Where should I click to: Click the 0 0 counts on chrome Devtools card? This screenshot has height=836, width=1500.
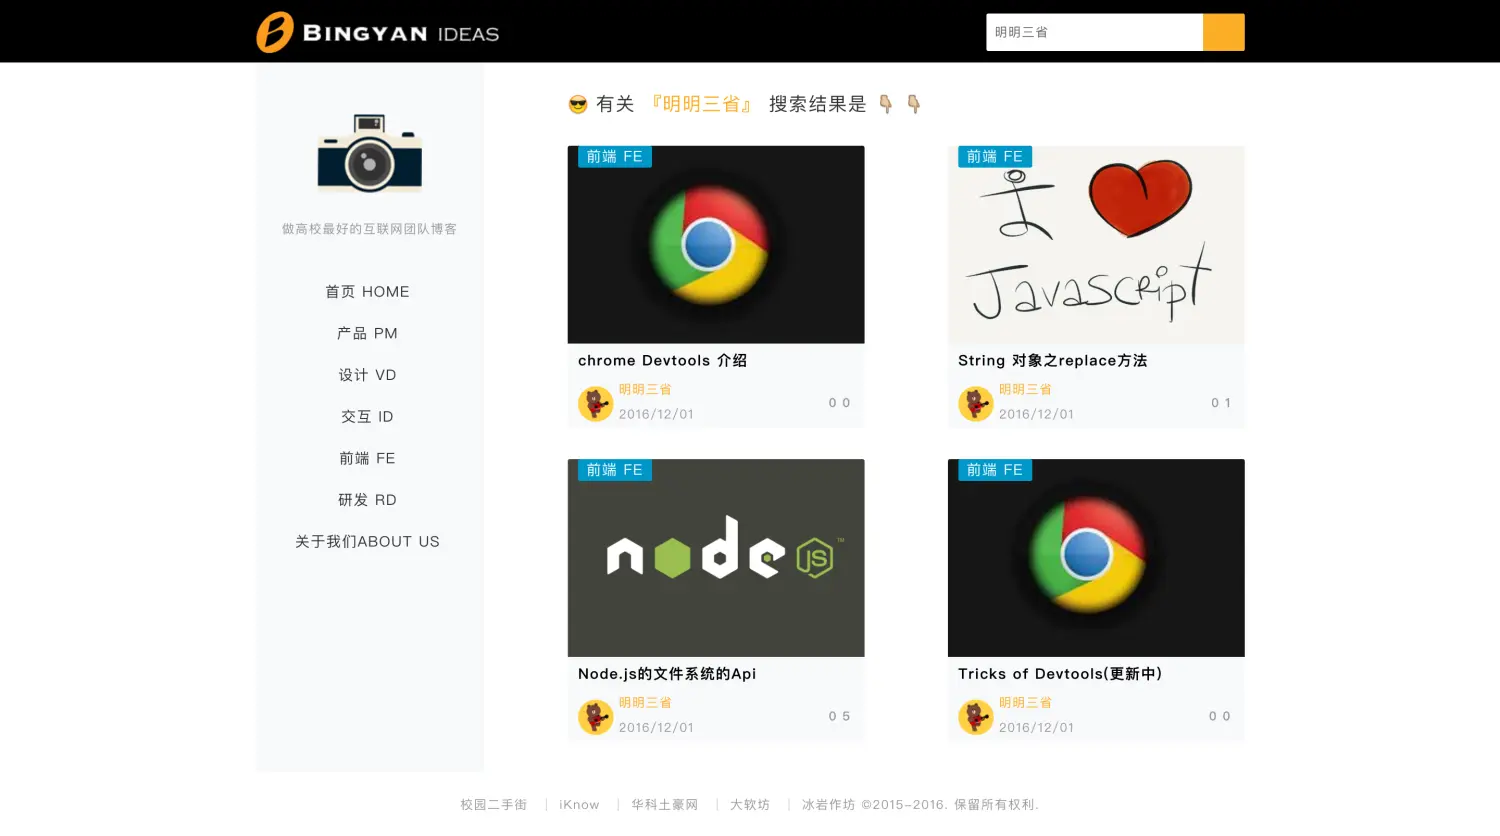point(839,403)
